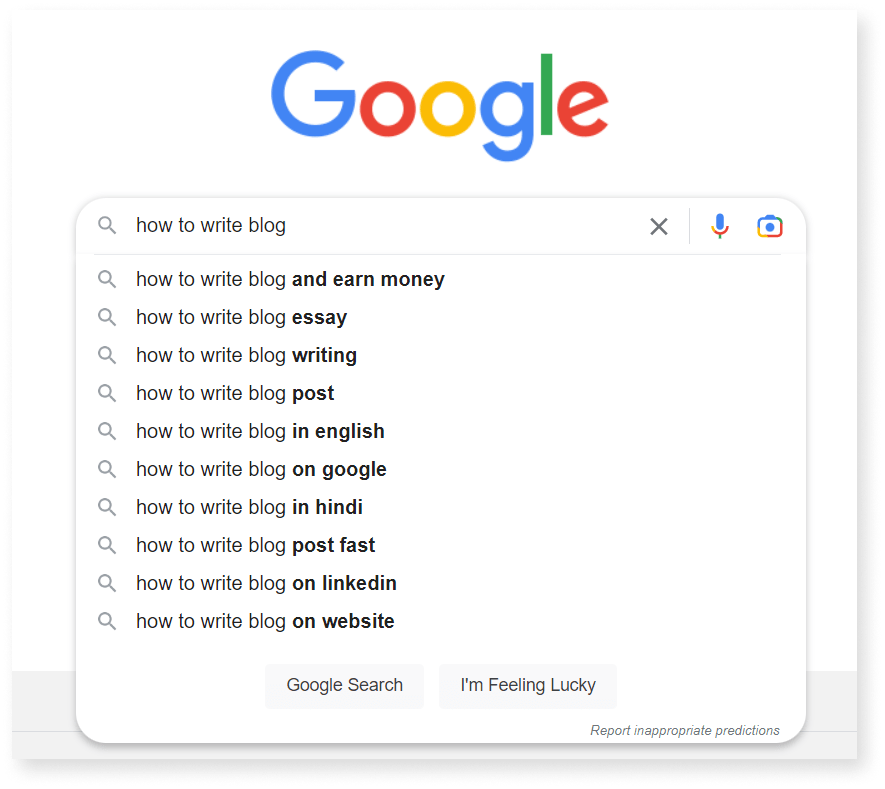Open Google Lens camera icon
The width and height of the screenshot is (885, 789).
pyautogui.click(x=770, y=226)
